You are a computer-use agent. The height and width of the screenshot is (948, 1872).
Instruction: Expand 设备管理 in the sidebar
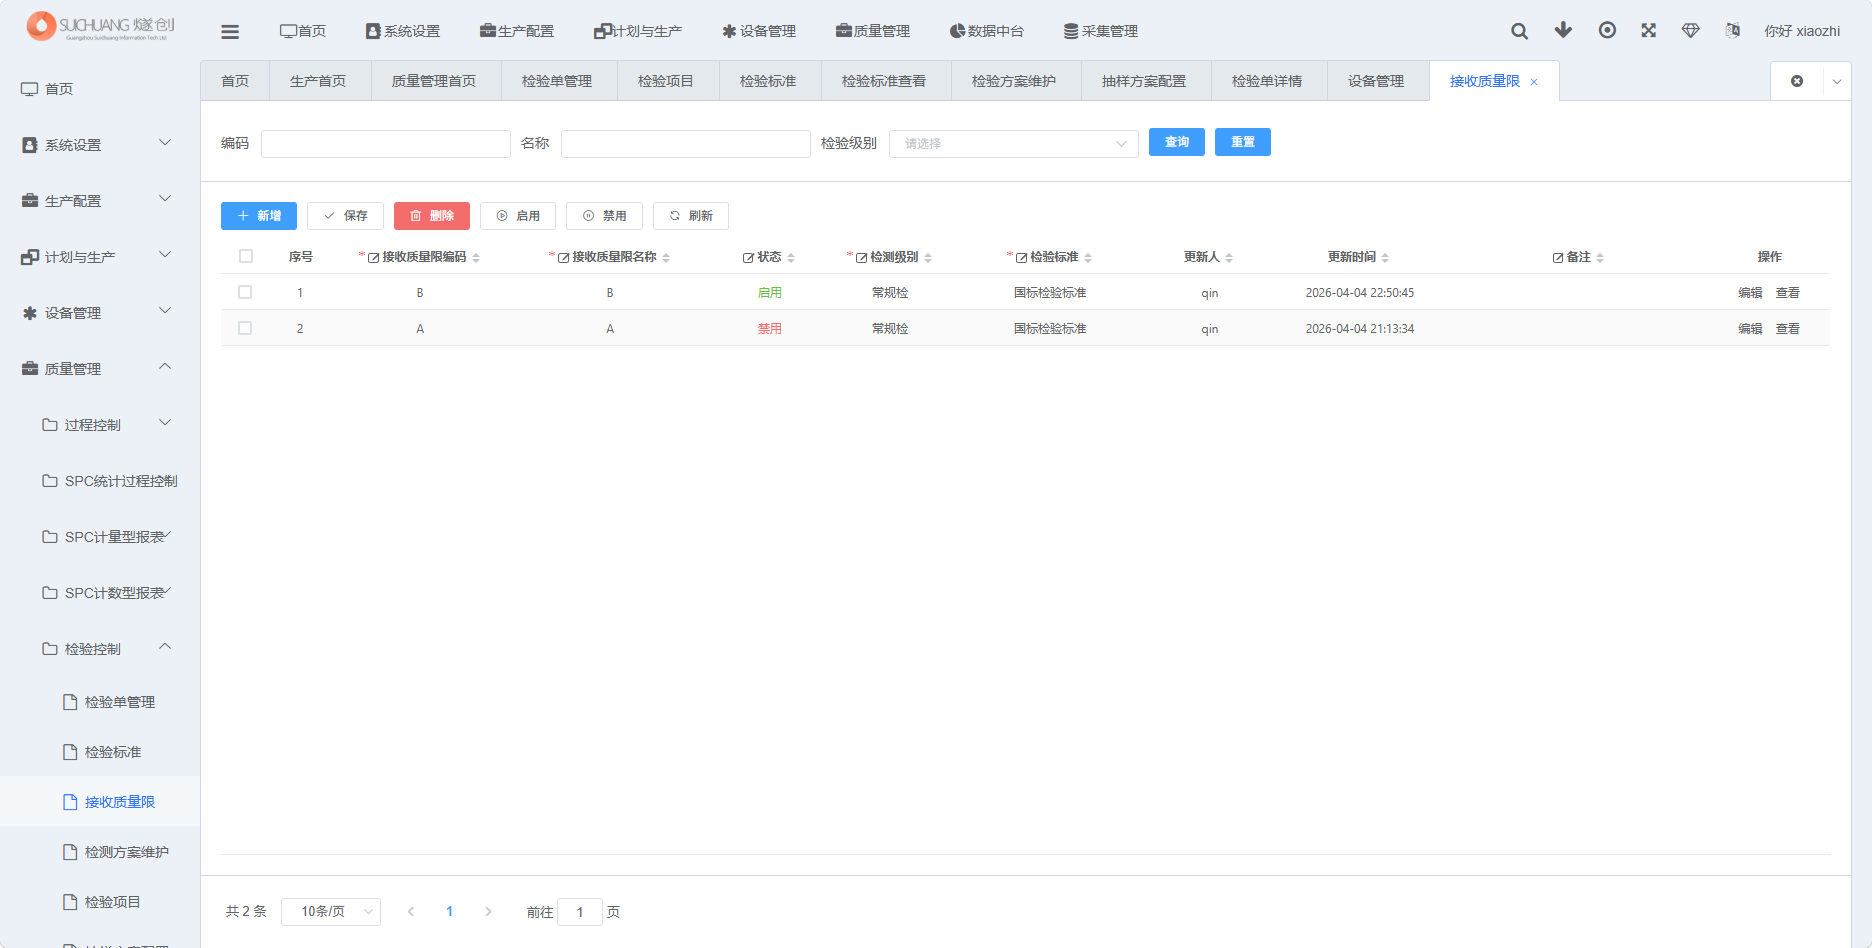click(x=100, y=313)
